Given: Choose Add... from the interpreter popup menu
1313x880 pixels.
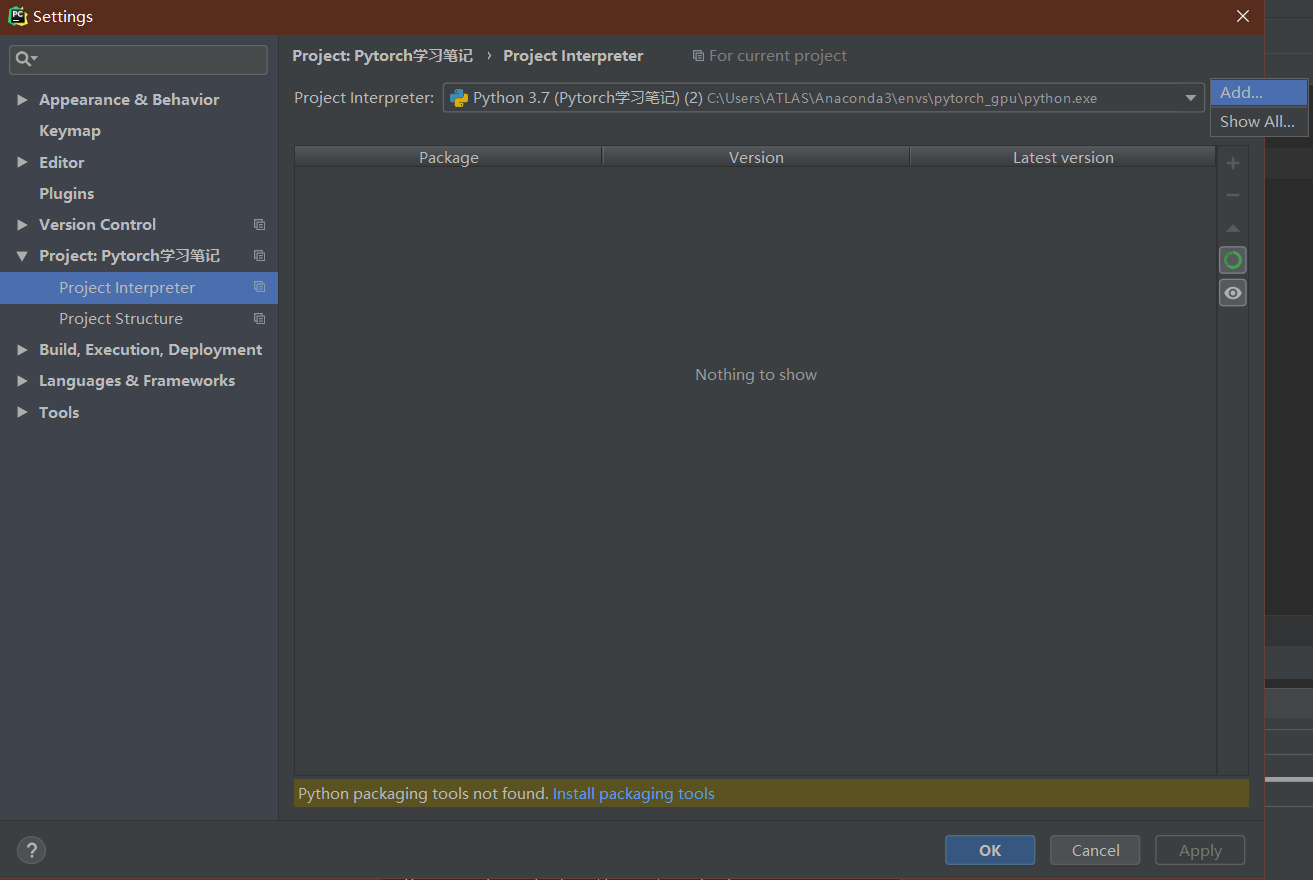Looking at the screenshot, I should [1259, 93].
